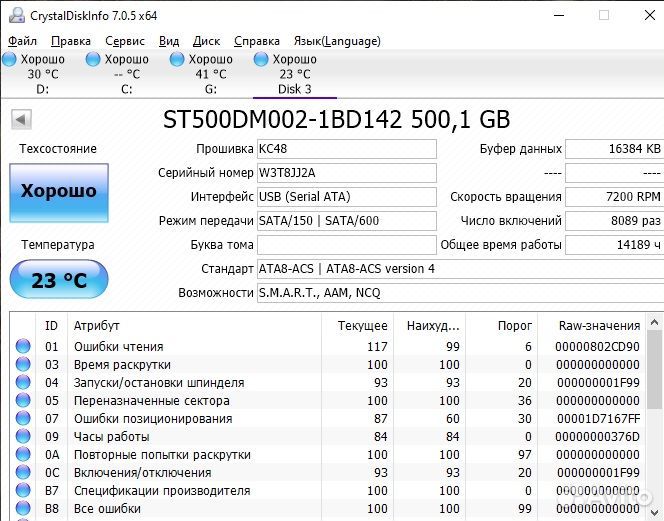
Task: Open the Вид menu
Action: pos(169,41)
